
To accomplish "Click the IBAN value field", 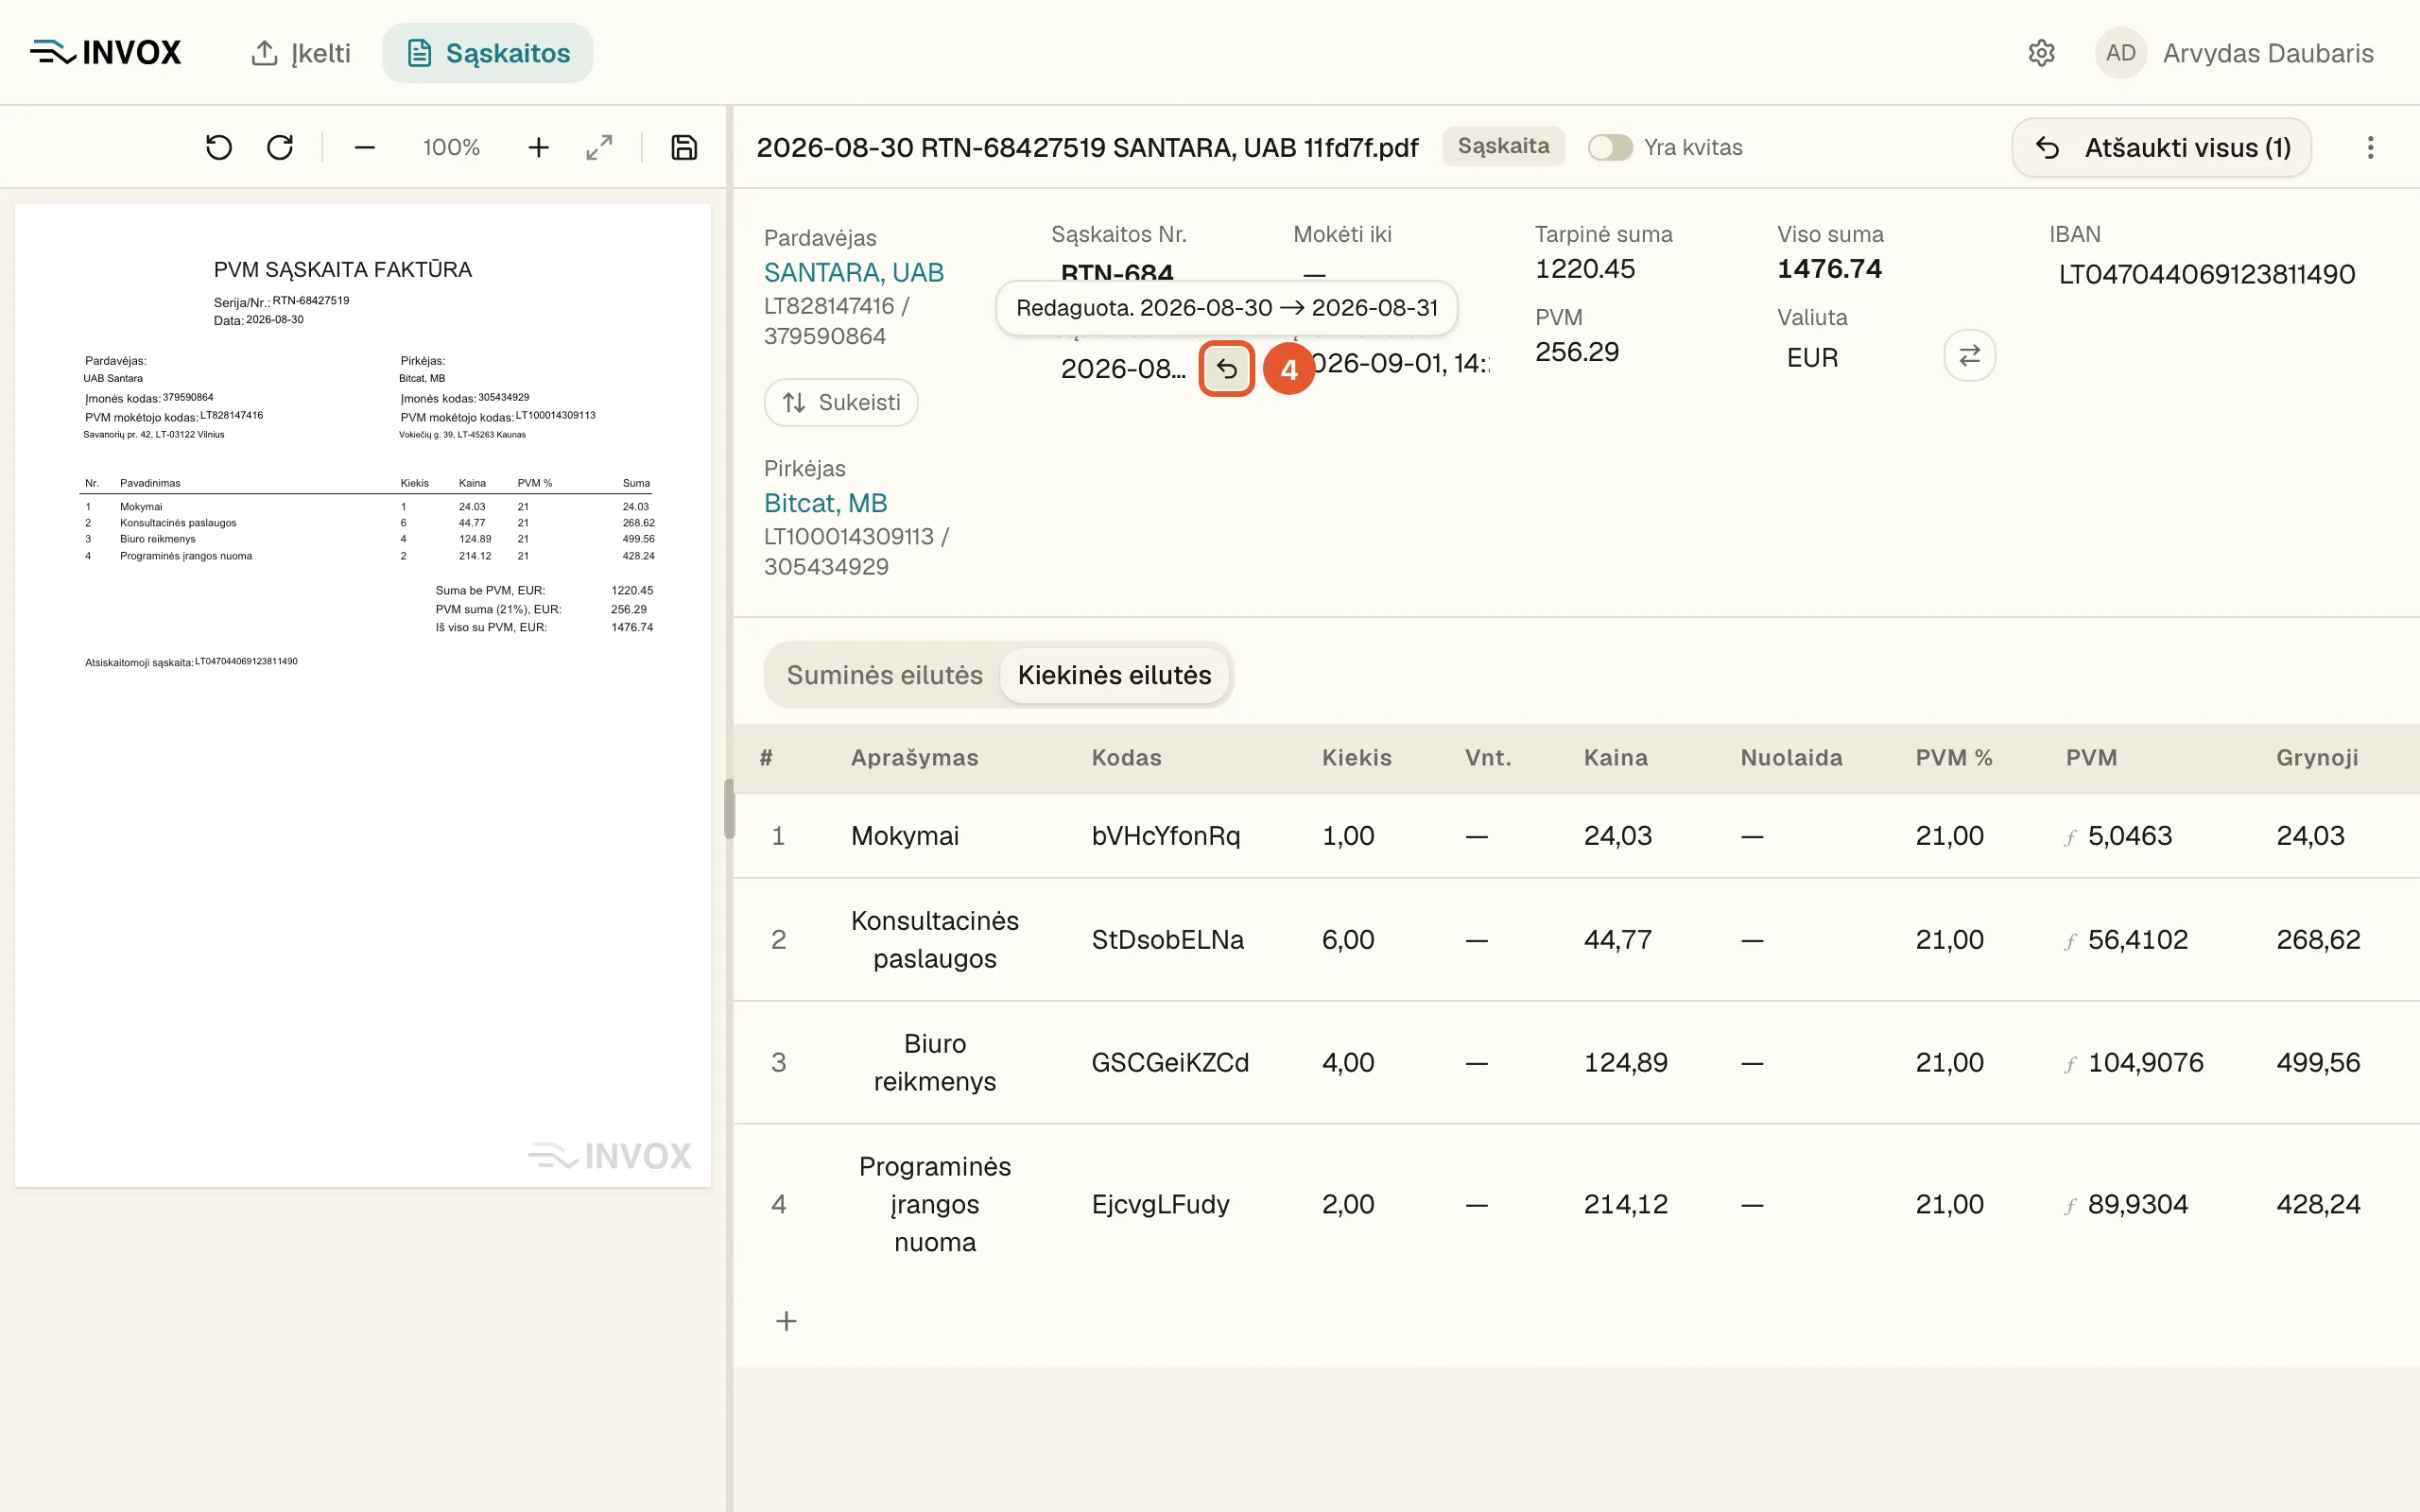I will point(2207,273).
